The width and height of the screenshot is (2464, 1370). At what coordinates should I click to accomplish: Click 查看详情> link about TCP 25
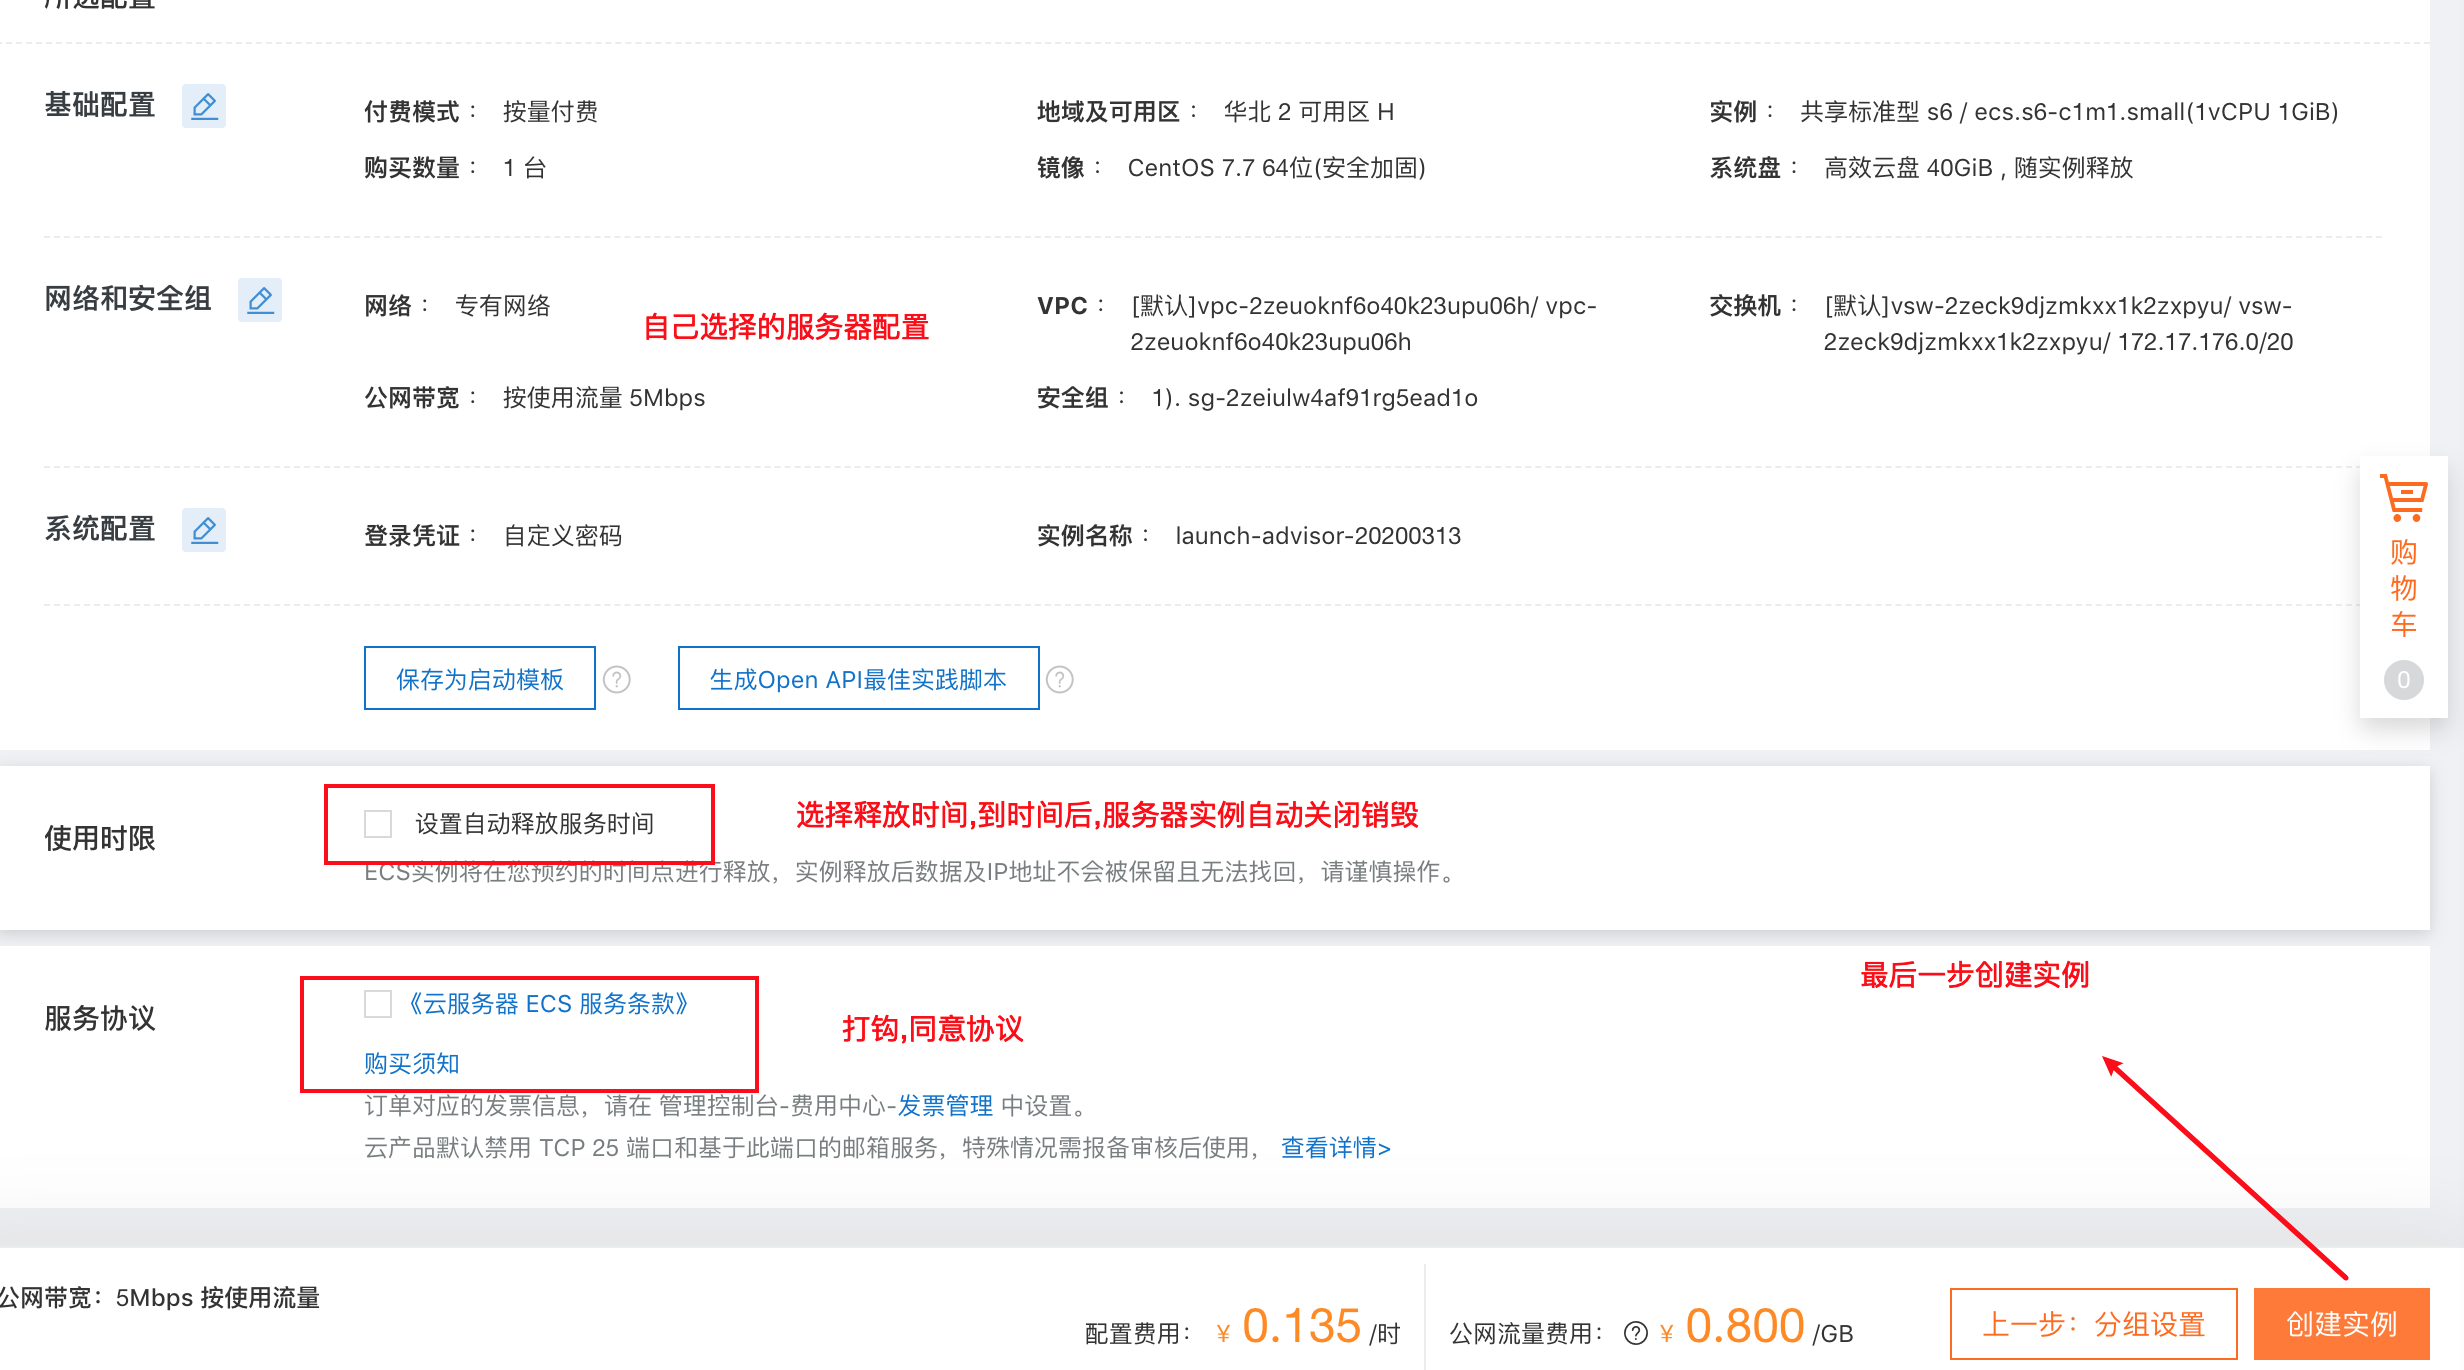[x=1336, y=1148]
